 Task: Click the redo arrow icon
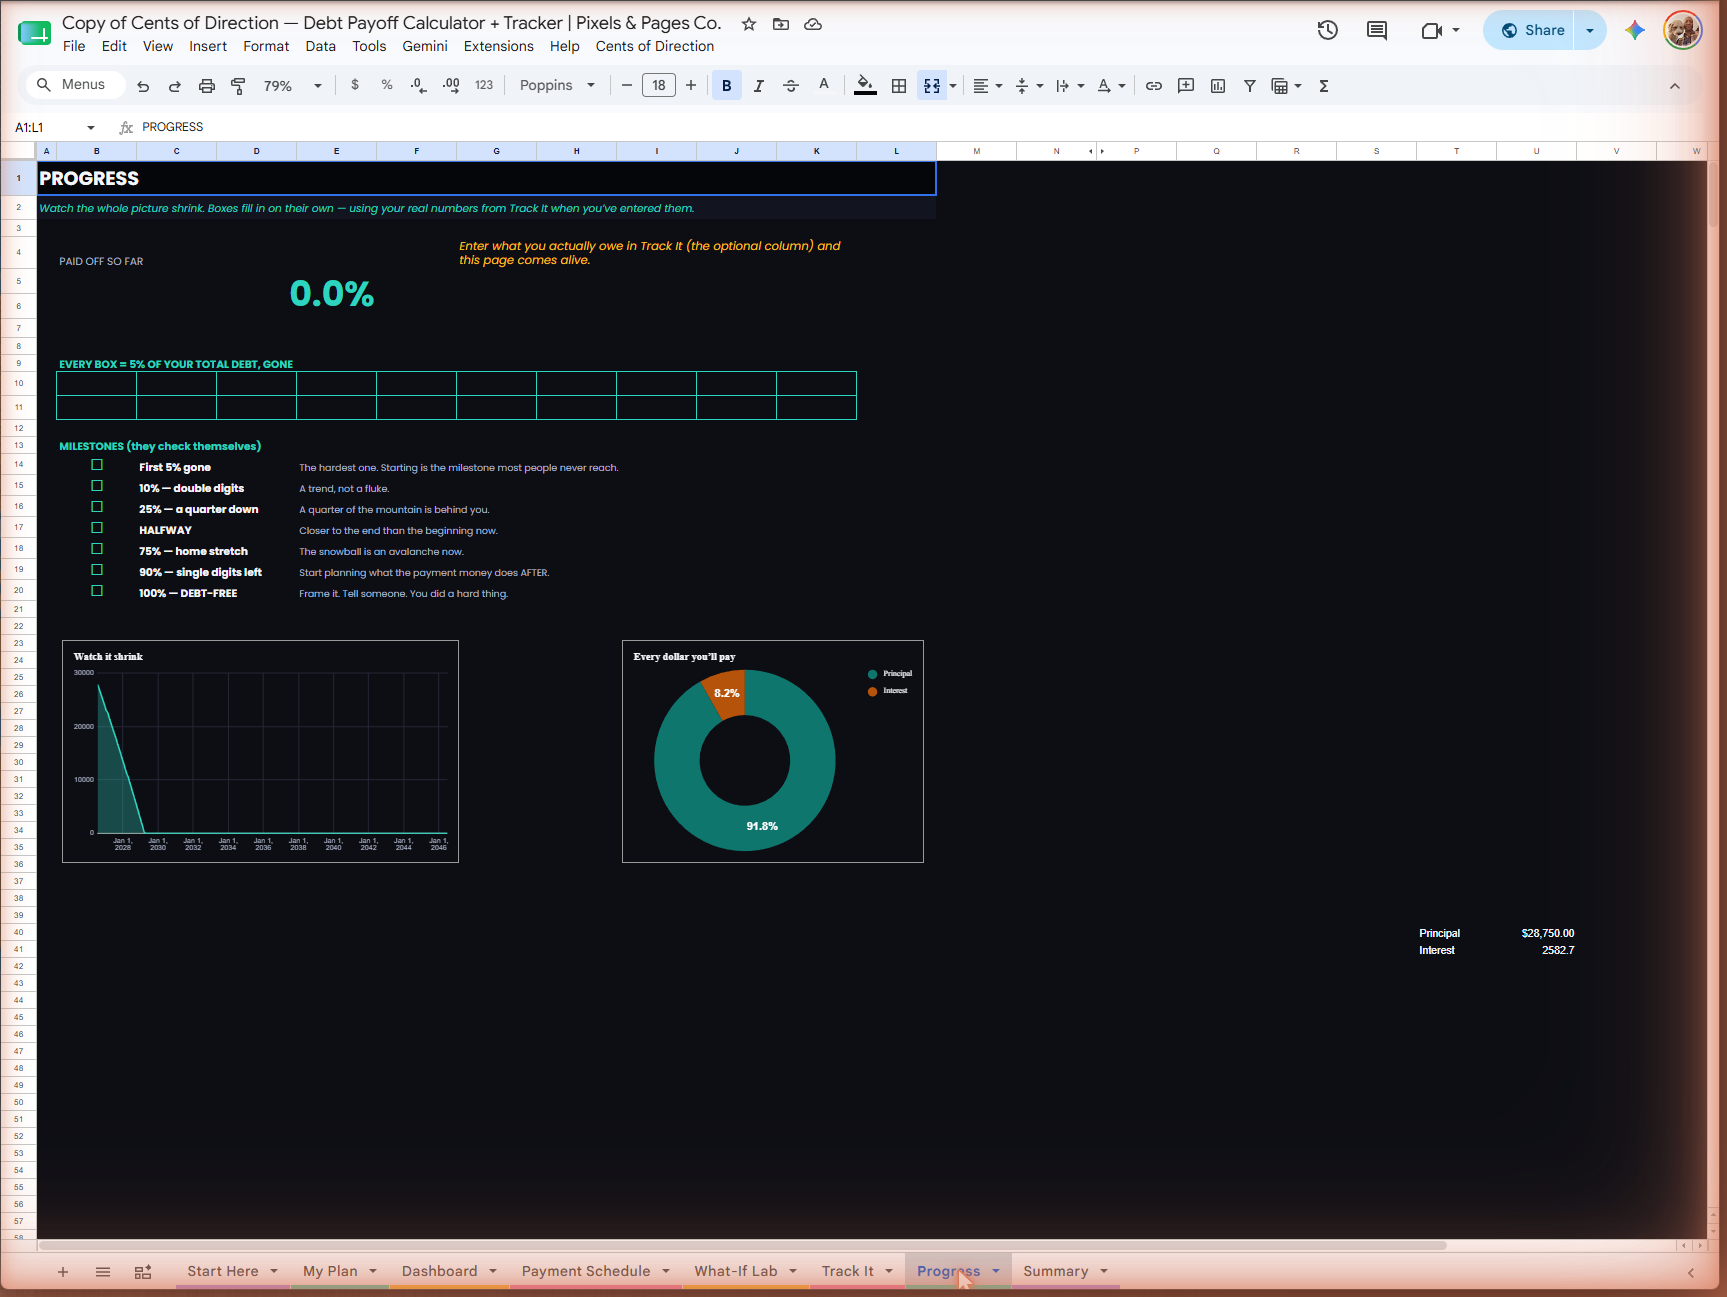coord(175,86)
